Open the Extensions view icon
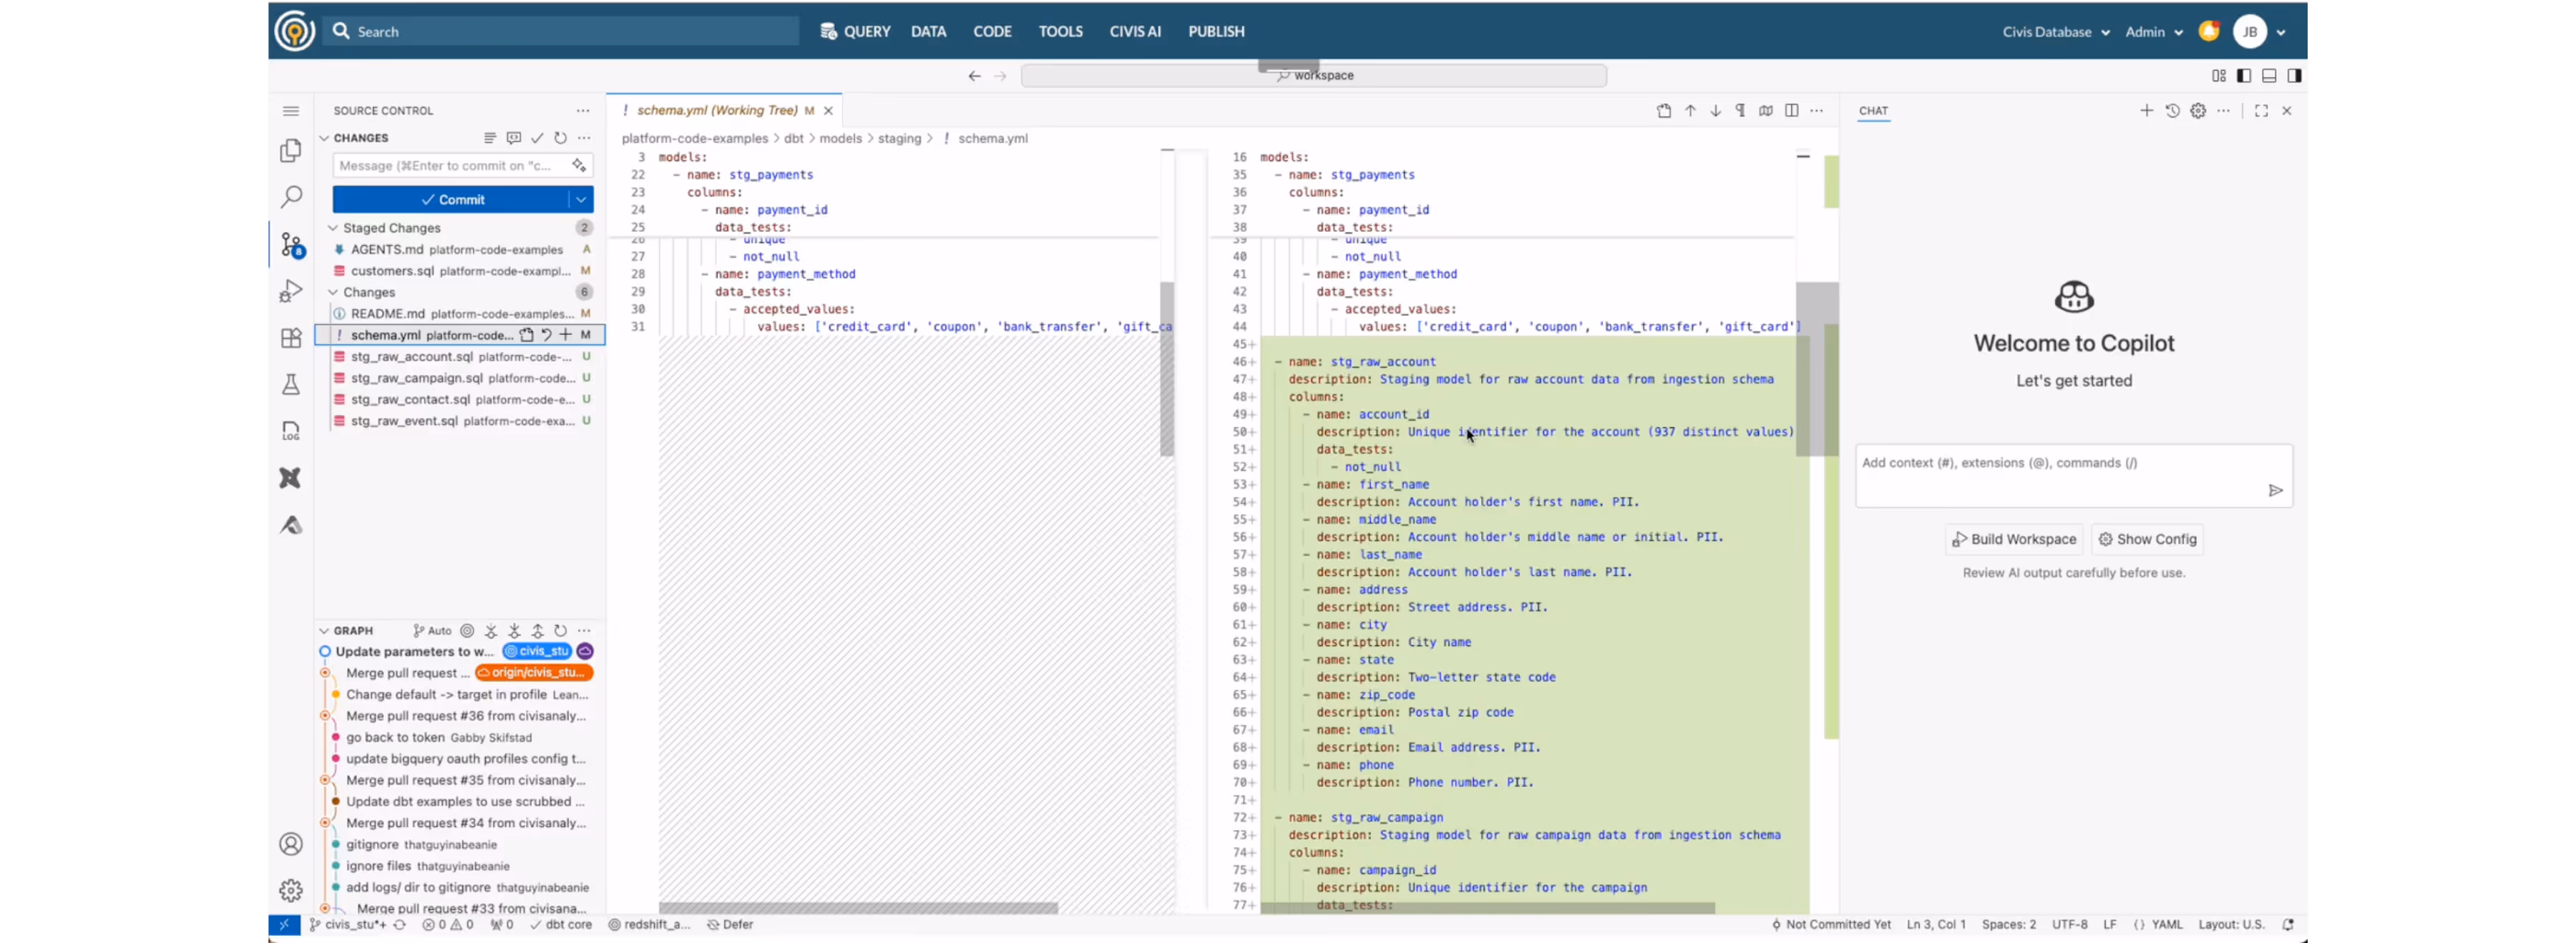Screen dimensions: 2576x943 (x=291, y=338)
